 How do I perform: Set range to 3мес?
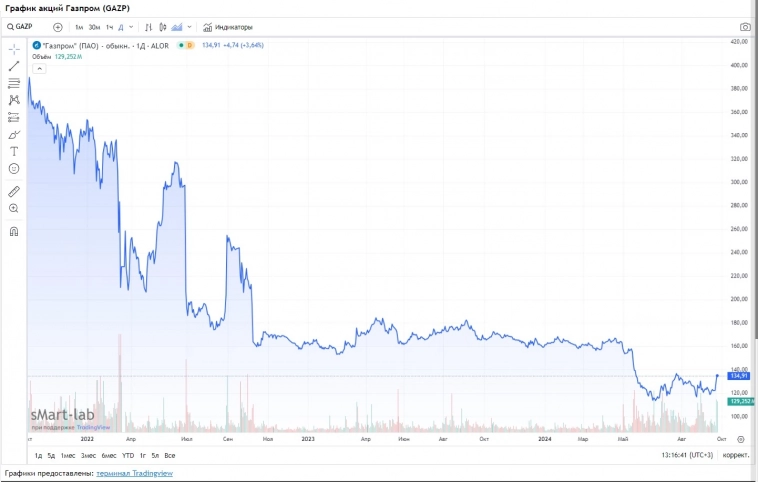[x=88, y=455]
